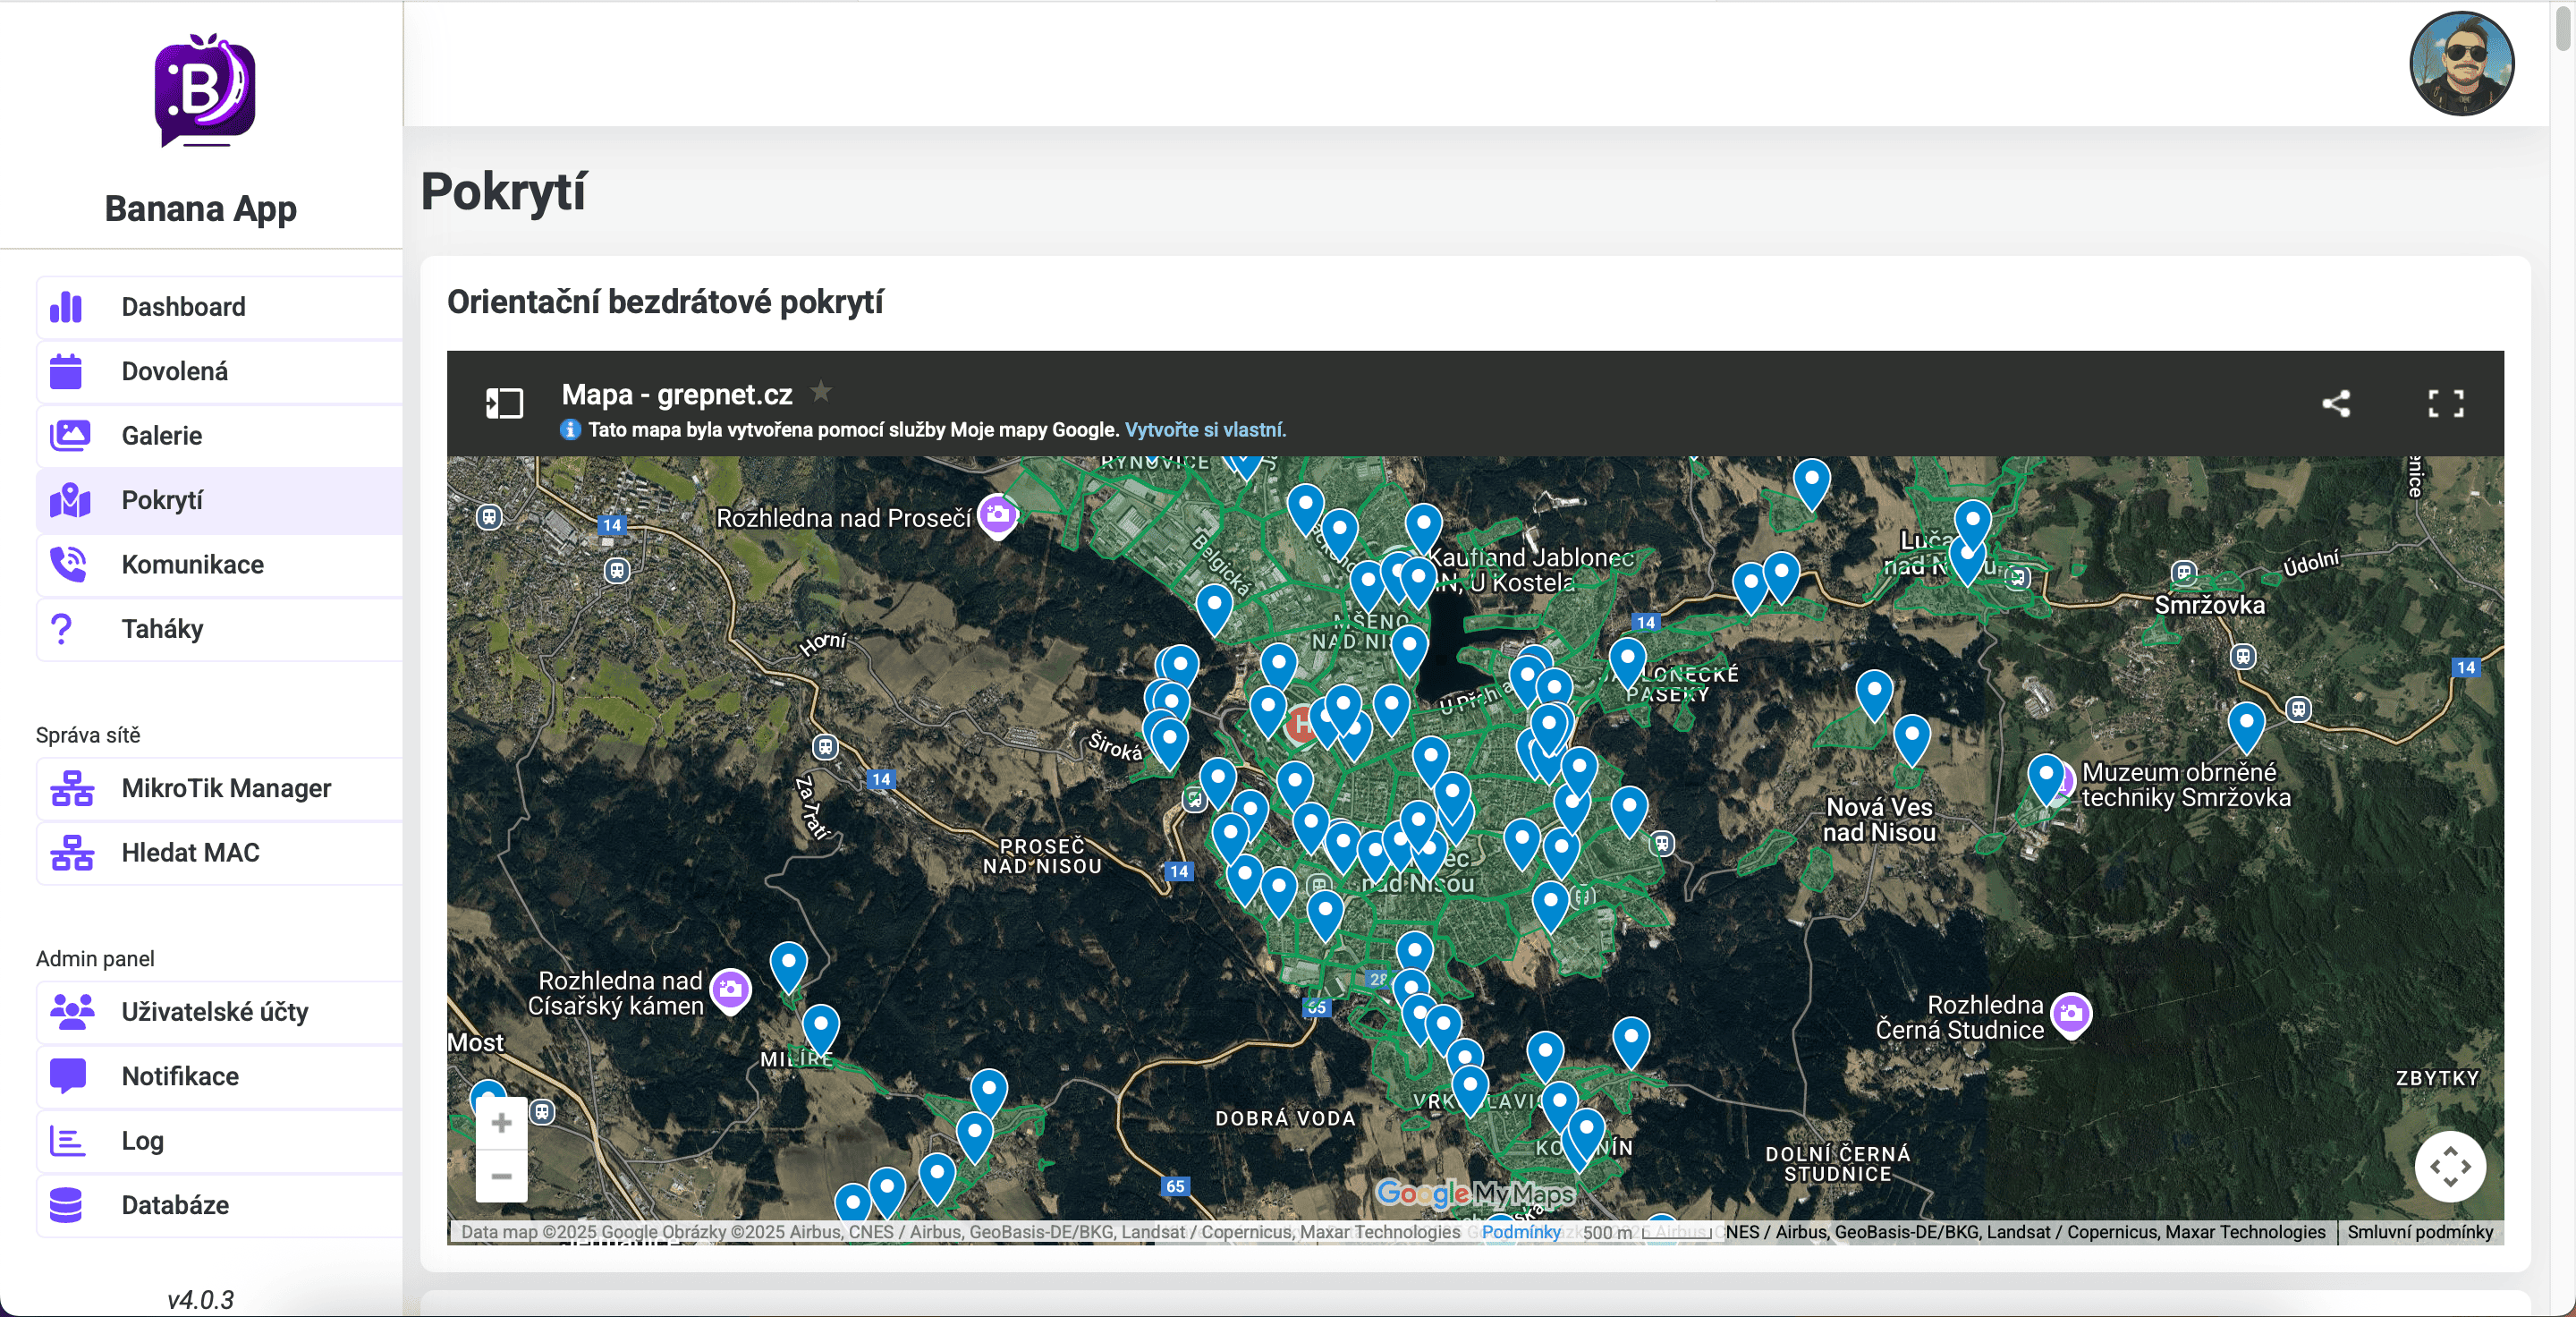Open Uživatelské účty admin page

pyautogui.click(x=214, y=1012)
